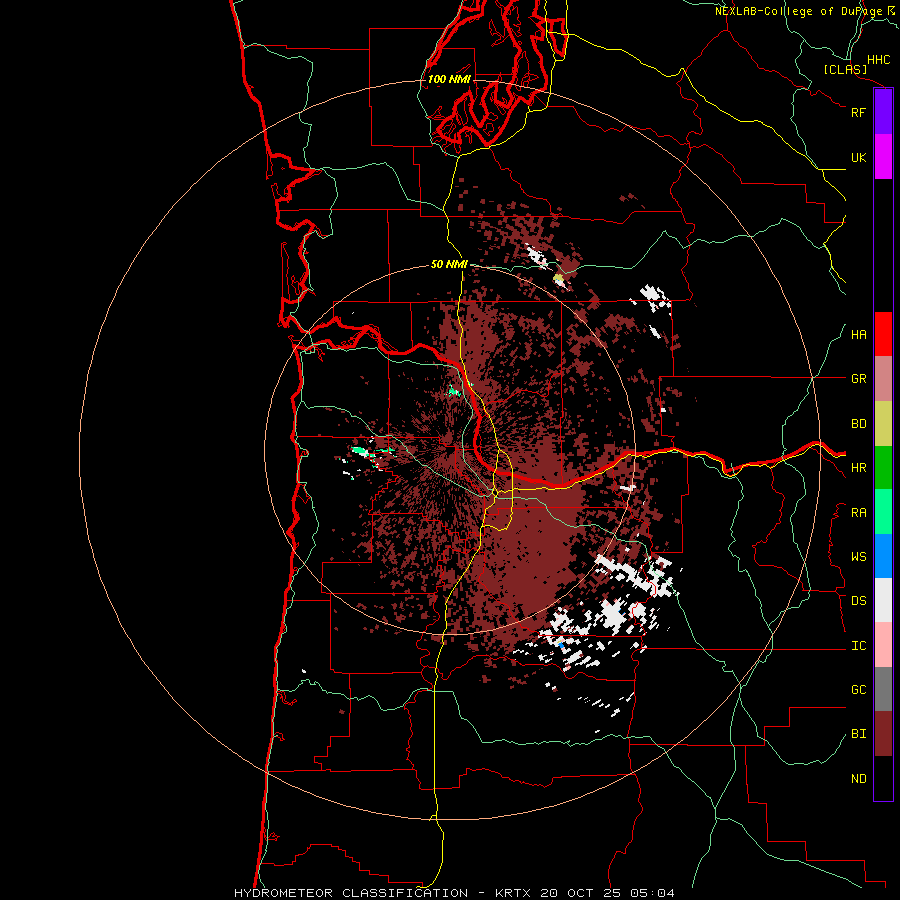Screen dimensions: 900x900
Task: Click the HHC product label
Action: (878, 60)
